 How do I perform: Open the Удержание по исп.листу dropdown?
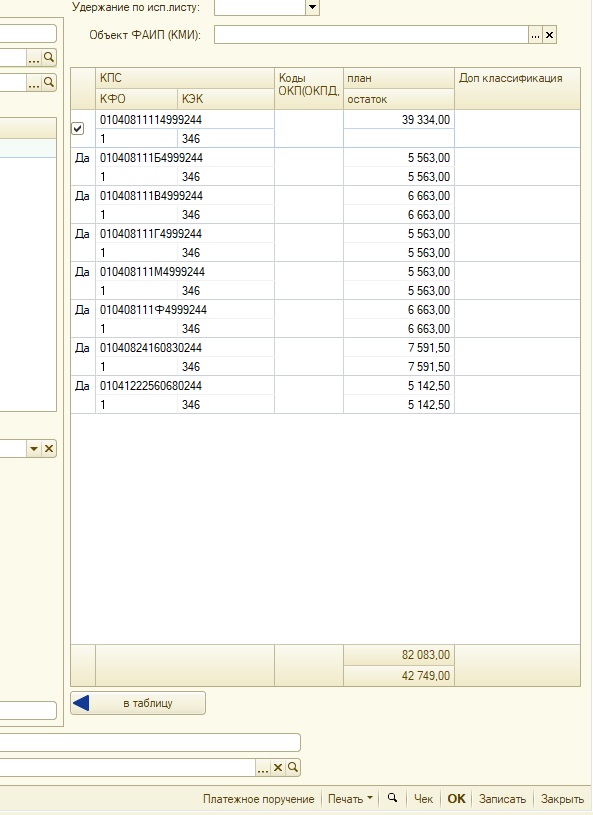tap(312, 7)
